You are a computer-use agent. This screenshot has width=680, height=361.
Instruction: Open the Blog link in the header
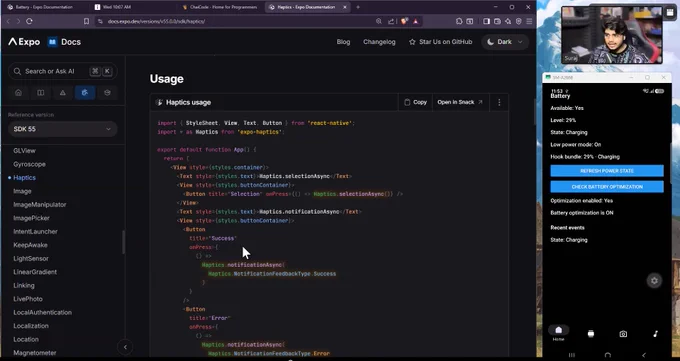343,42
